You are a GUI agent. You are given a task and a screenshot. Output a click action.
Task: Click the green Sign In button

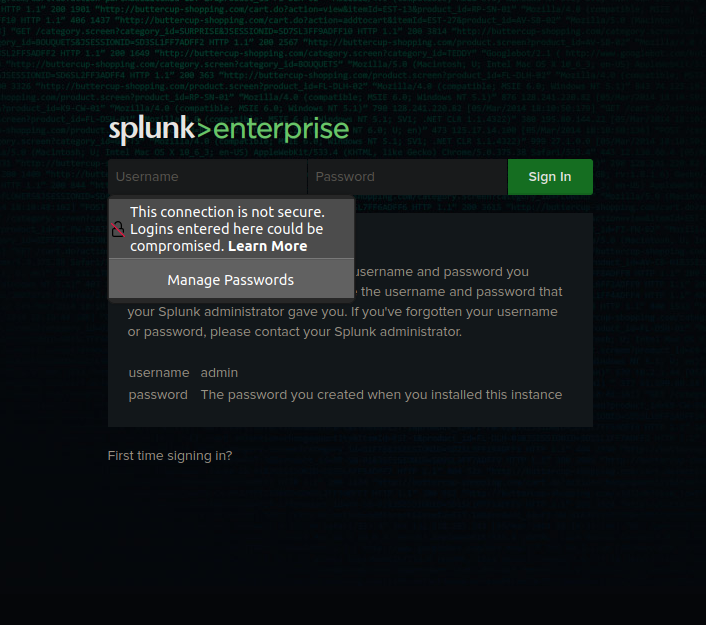[550, 177]
